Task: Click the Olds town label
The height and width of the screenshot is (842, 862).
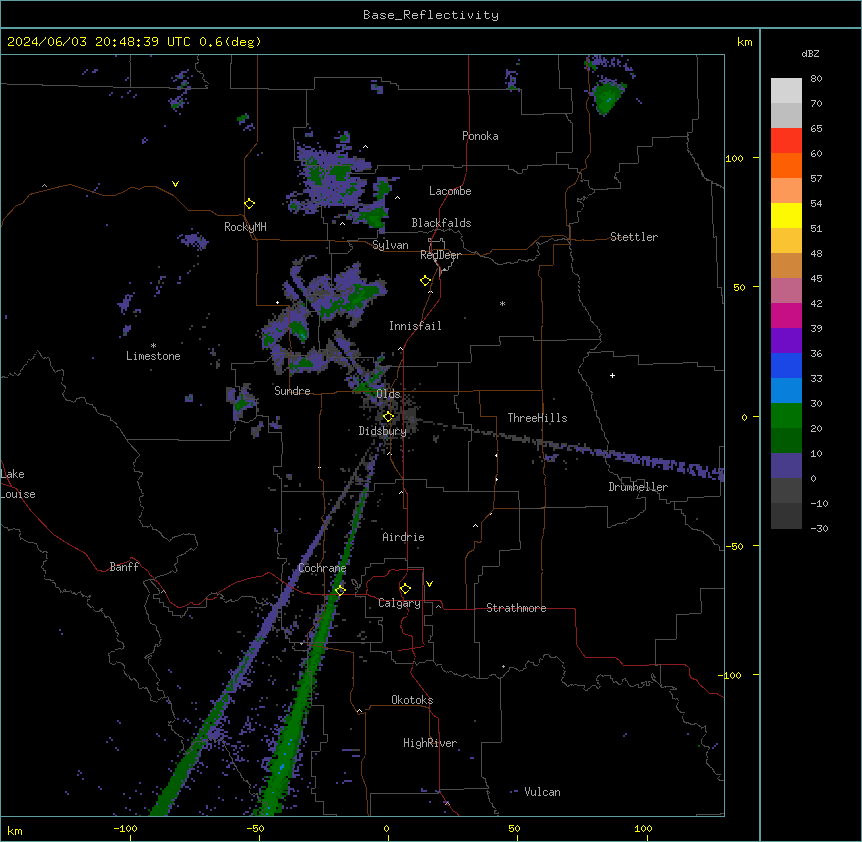Action: (388, 394)
